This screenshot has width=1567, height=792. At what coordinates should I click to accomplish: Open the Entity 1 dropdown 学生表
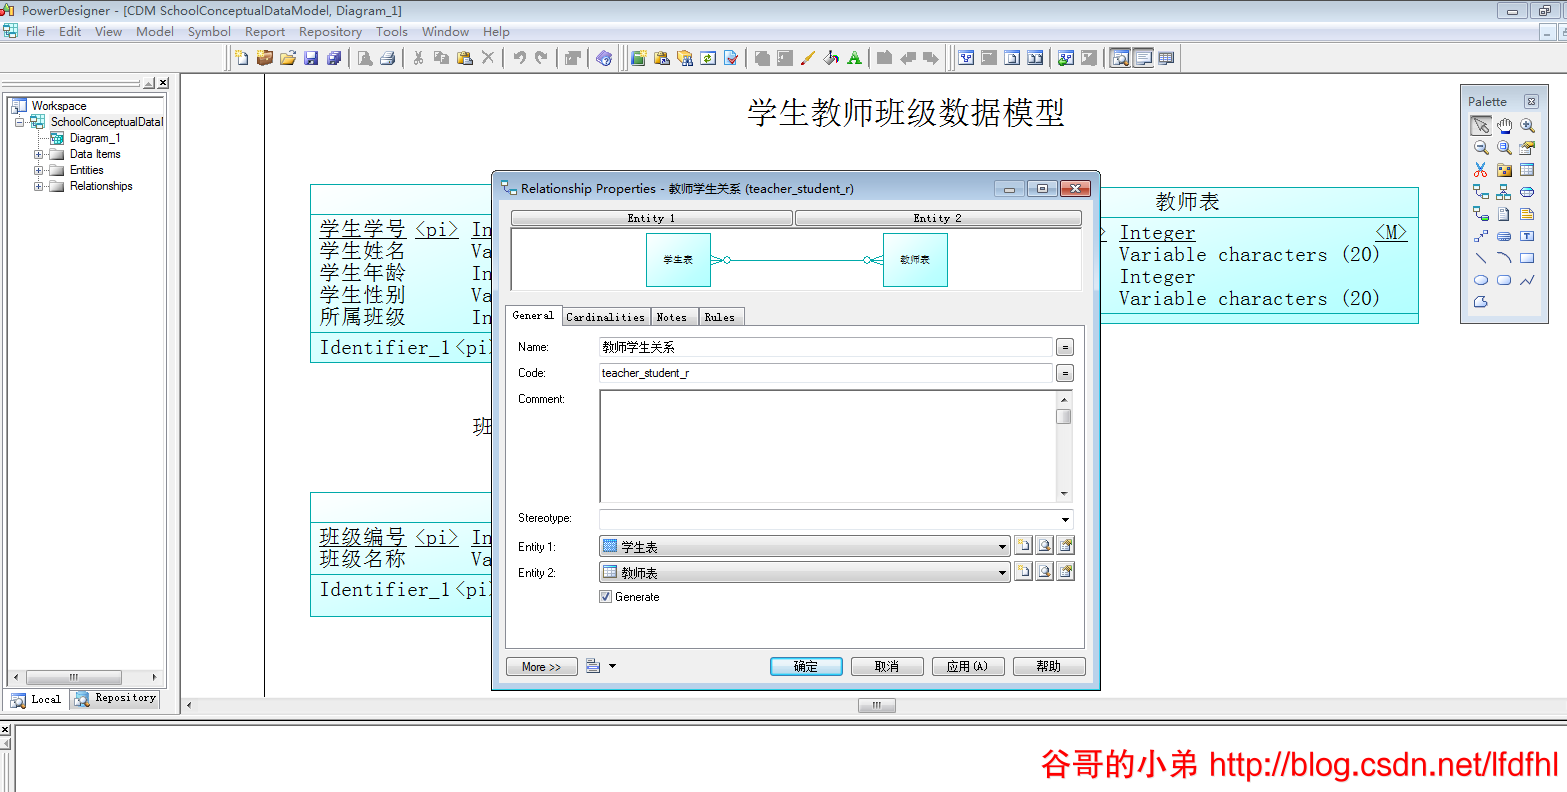[1003, 547]
